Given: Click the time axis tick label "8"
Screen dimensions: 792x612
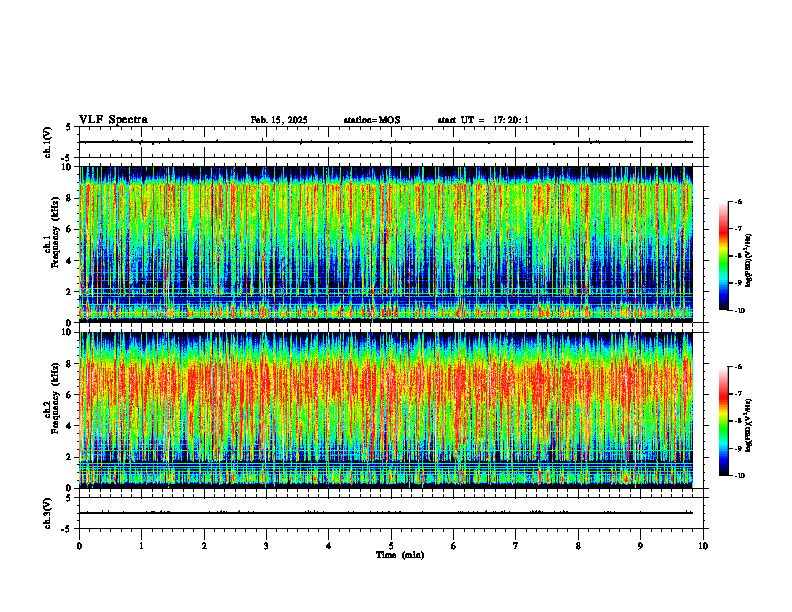Looking at the screenshot, I should 578,546.
